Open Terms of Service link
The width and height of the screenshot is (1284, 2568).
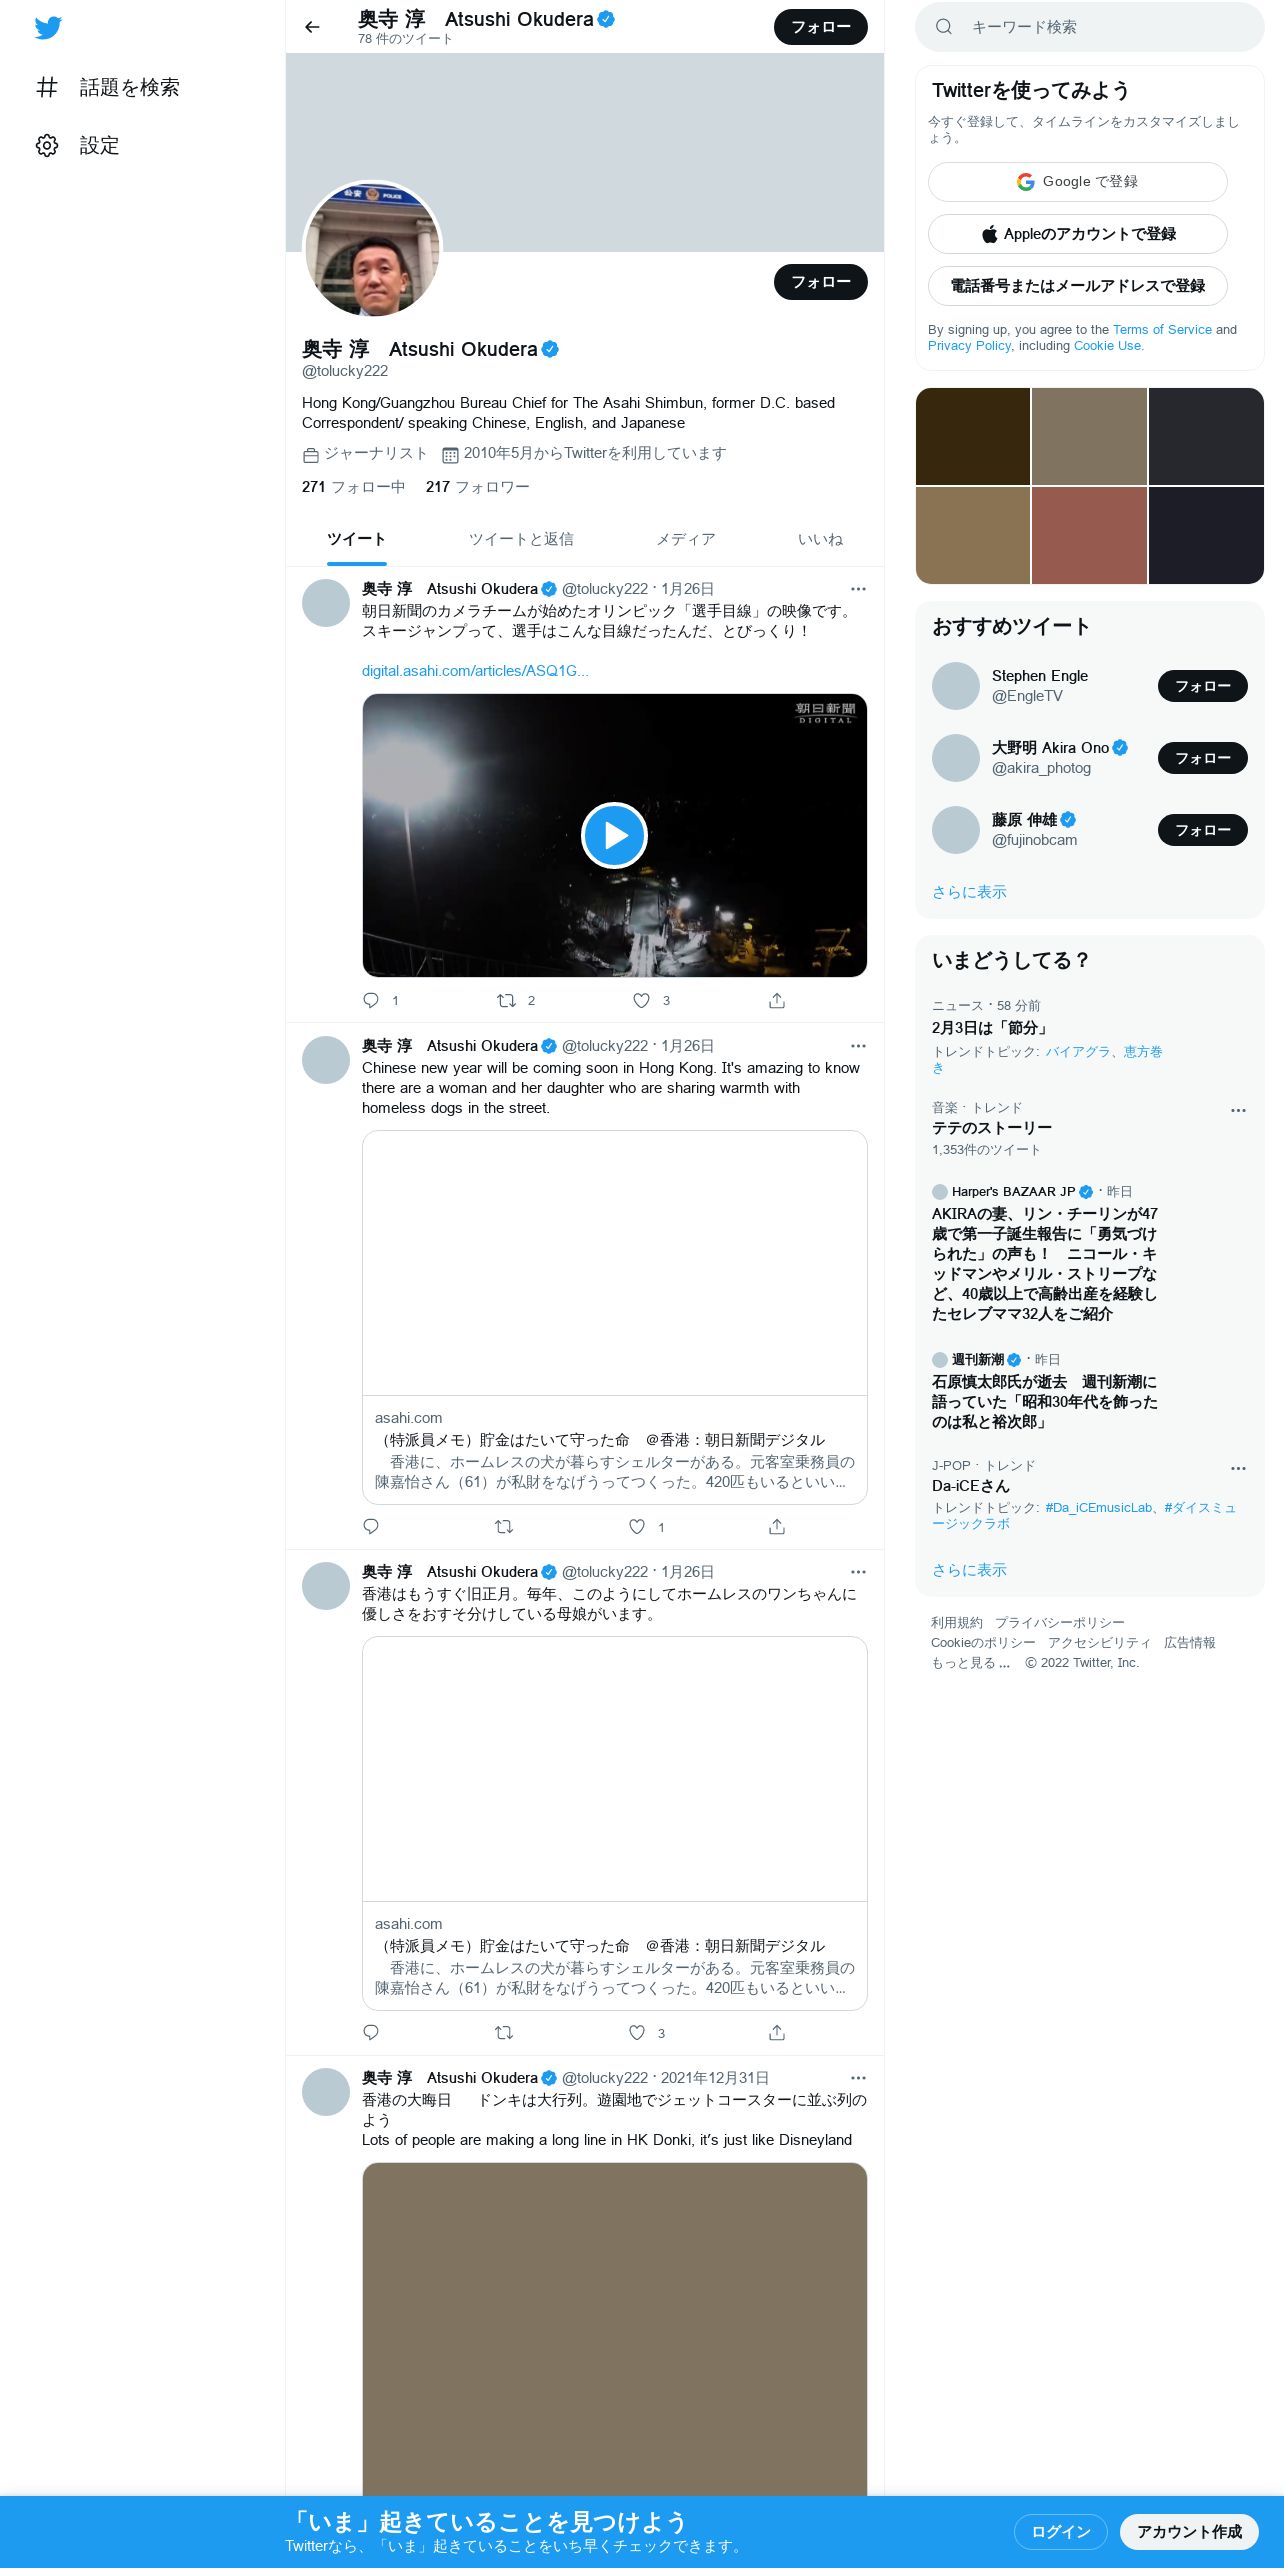(x=1162, y=330)
